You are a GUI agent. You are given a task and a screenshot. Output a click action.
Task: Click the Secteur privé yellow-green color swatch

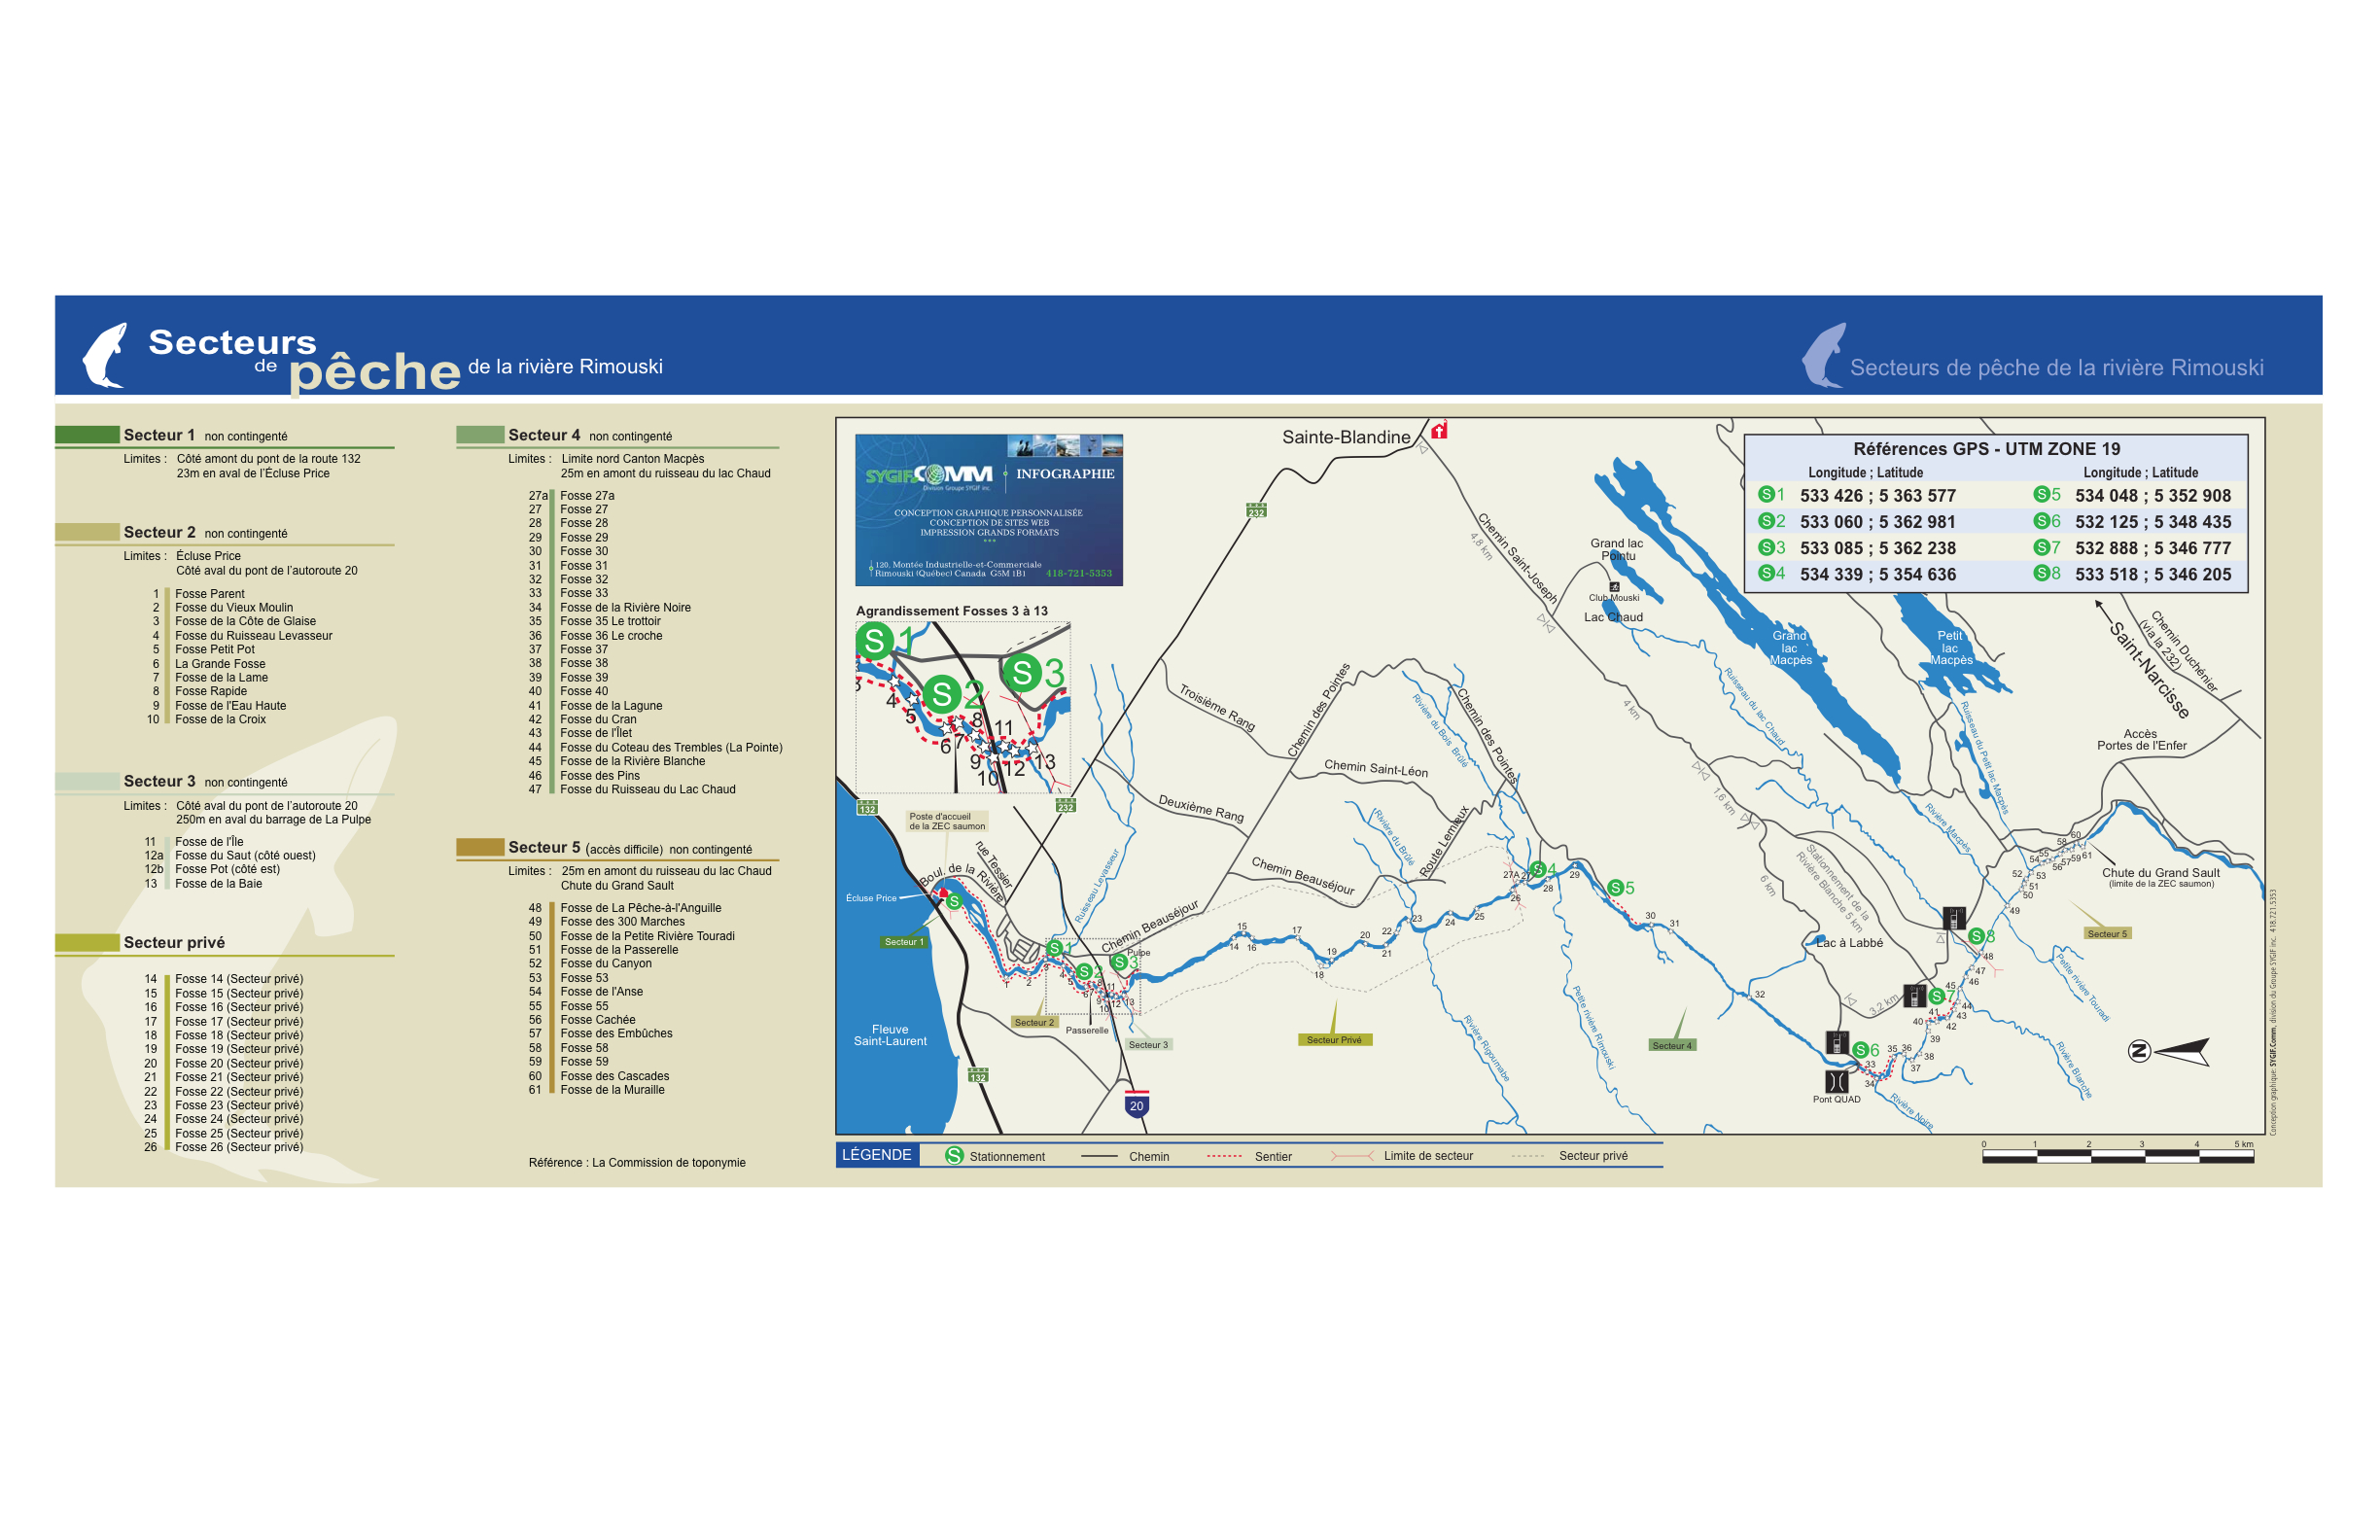point(87,942)
